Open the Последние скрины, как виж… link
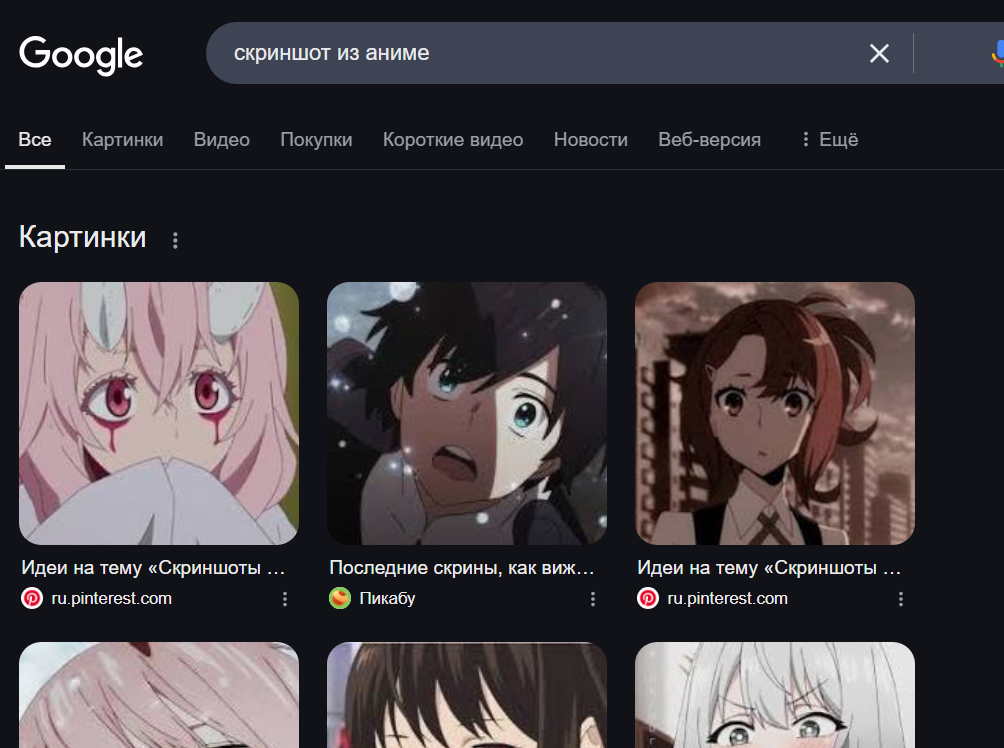1004x748 pixels. [x=462, y=567]
